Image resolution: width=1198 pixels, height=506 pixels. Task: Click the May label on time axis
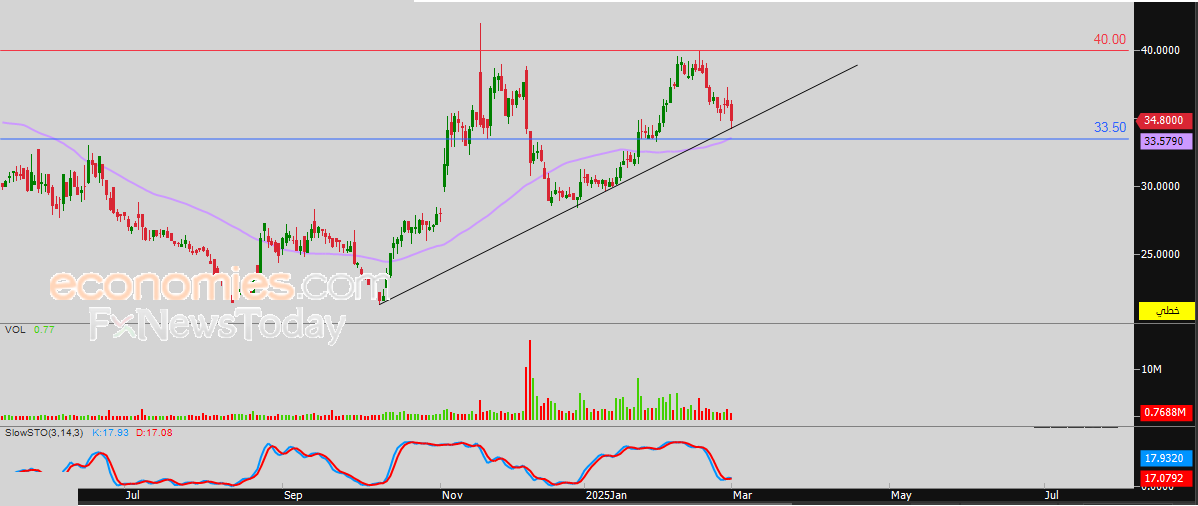coord(902,496)
